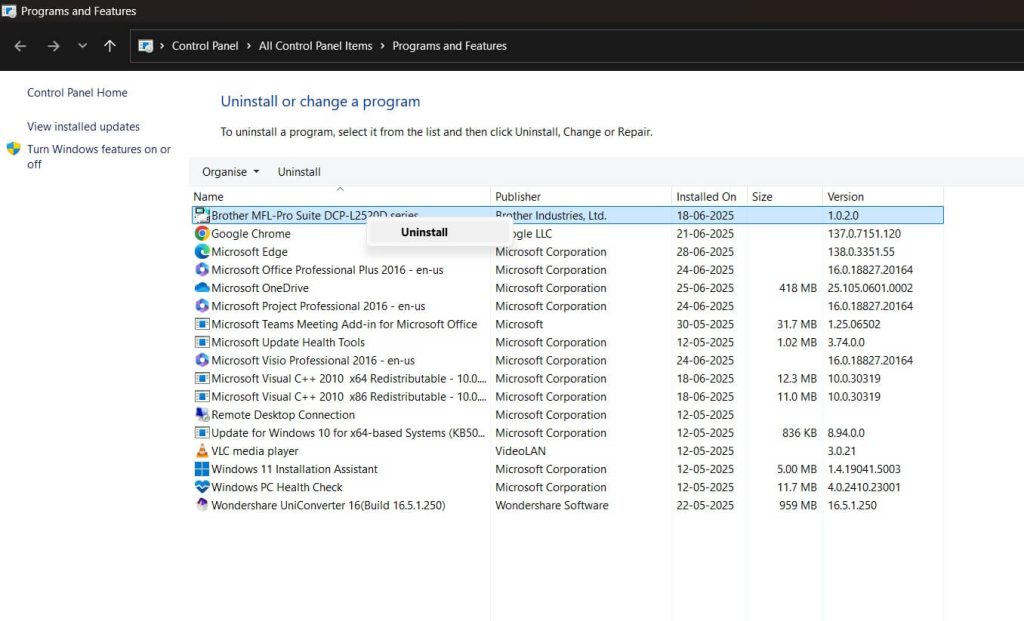The width and height of the screenshot is (1024, 621).
Task: Open the Organise dropdown menu
Action: click(x=231, y=172)
